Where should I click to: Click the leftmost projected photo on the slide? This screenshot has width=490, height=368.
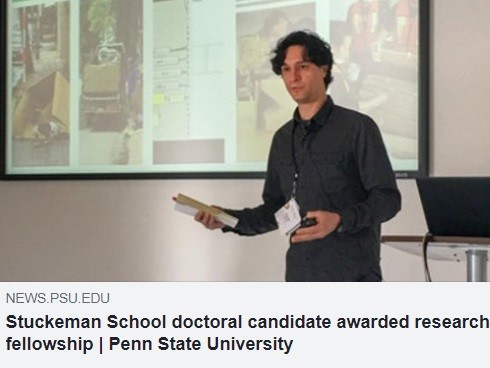[41, 83]
